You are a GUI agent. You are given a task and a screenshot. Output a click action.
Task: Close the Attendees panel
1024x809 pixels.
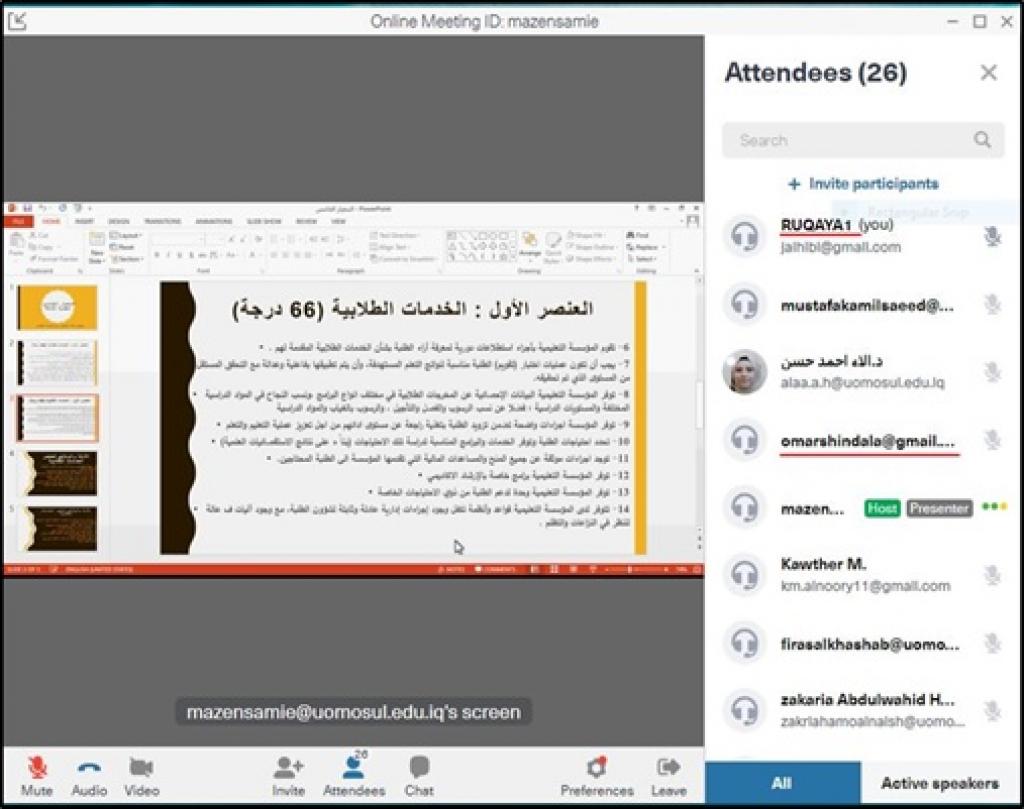coord(988,73)
